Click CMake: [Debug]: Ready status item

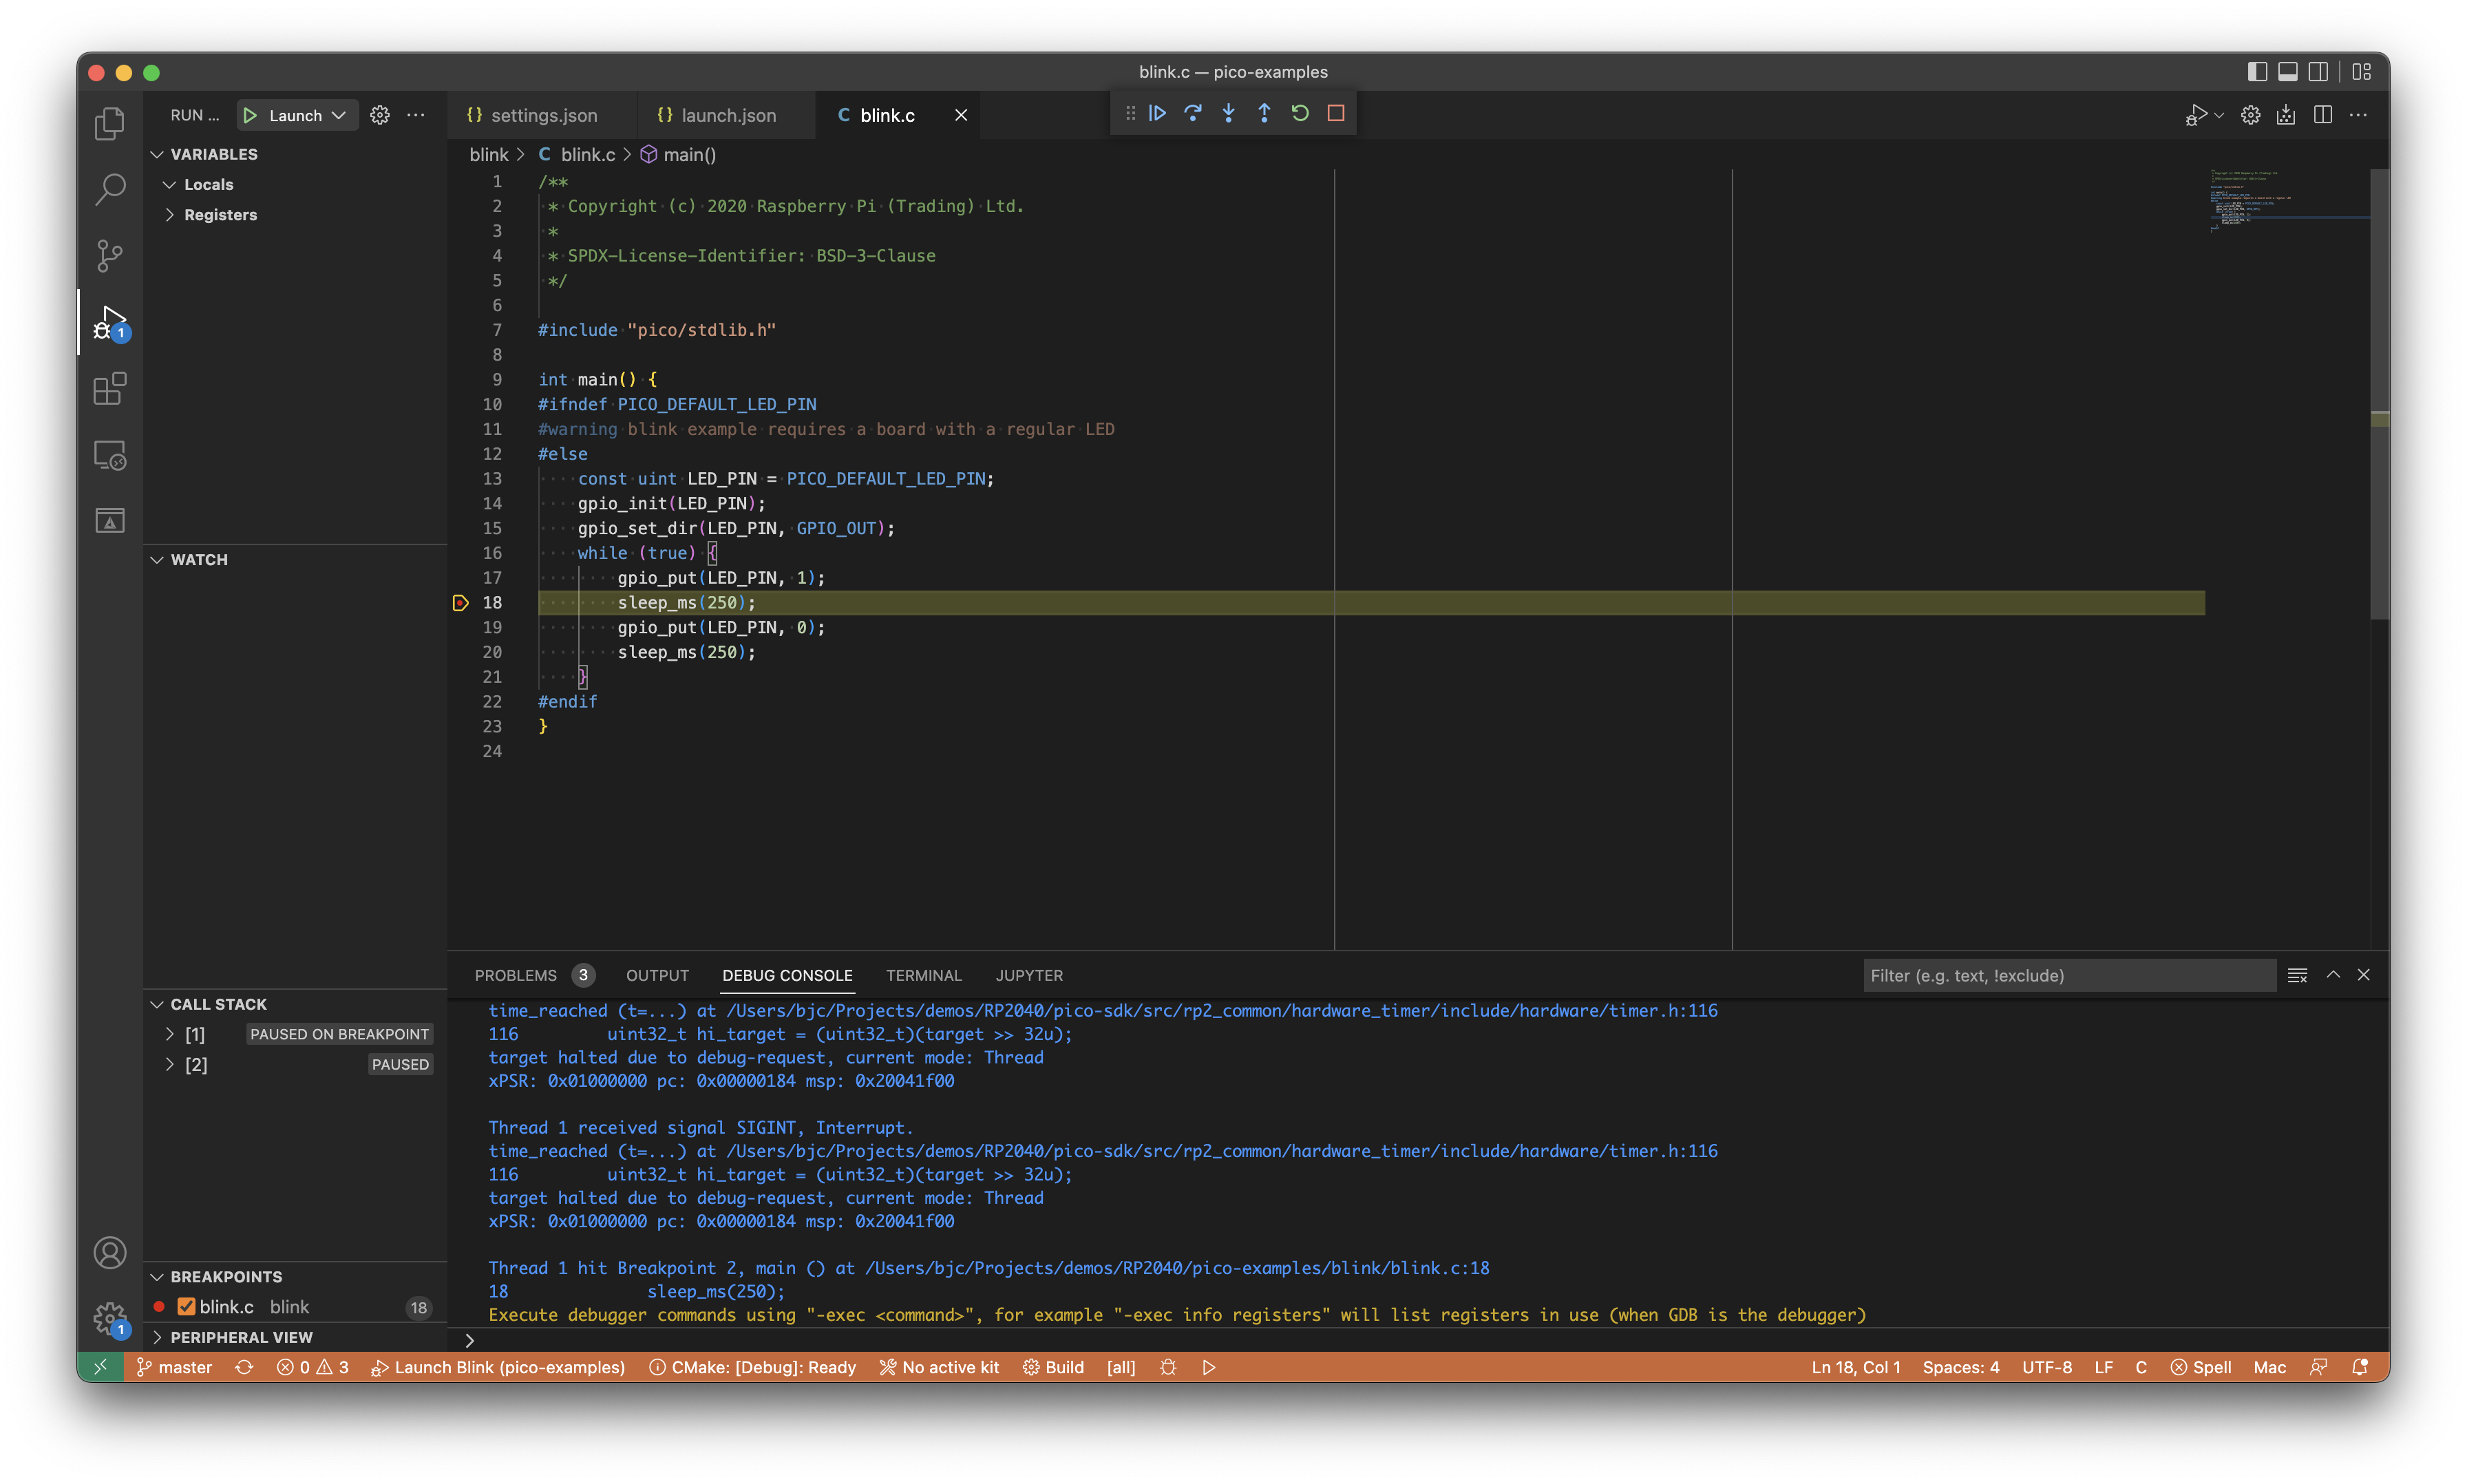click(752, 1367)
